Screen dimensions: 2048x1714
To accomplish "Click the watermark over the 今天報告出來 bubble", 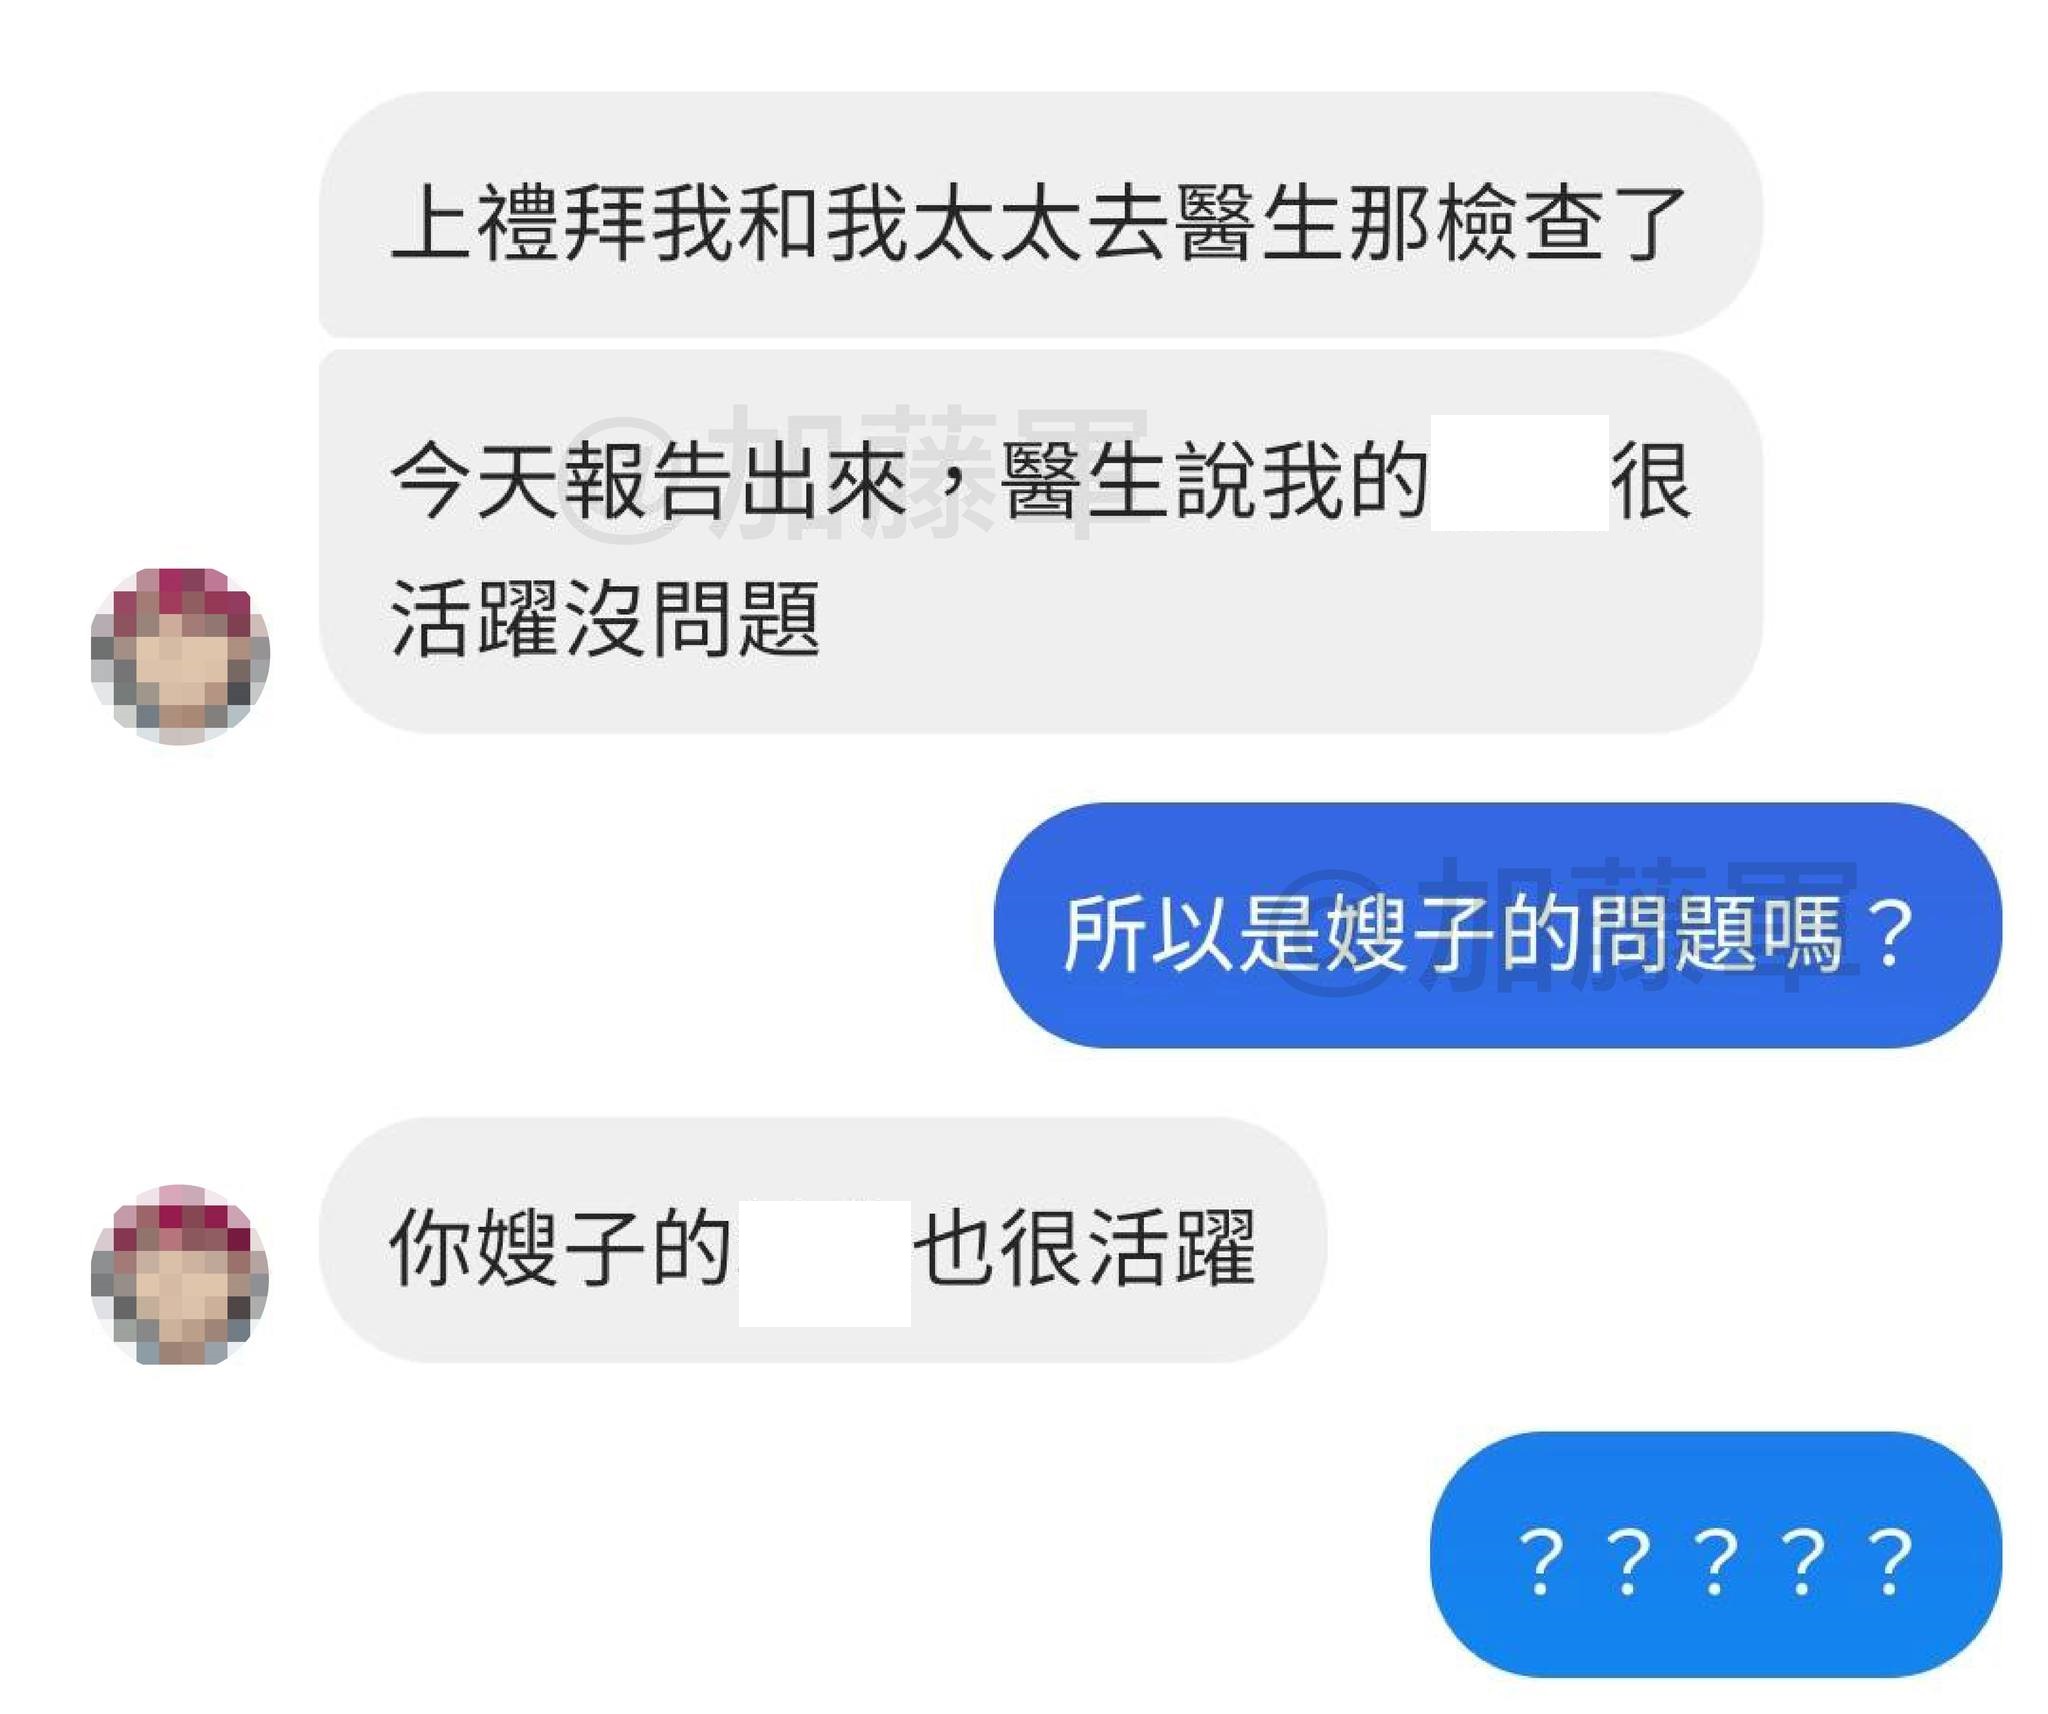I will click(x=855, y=473).
